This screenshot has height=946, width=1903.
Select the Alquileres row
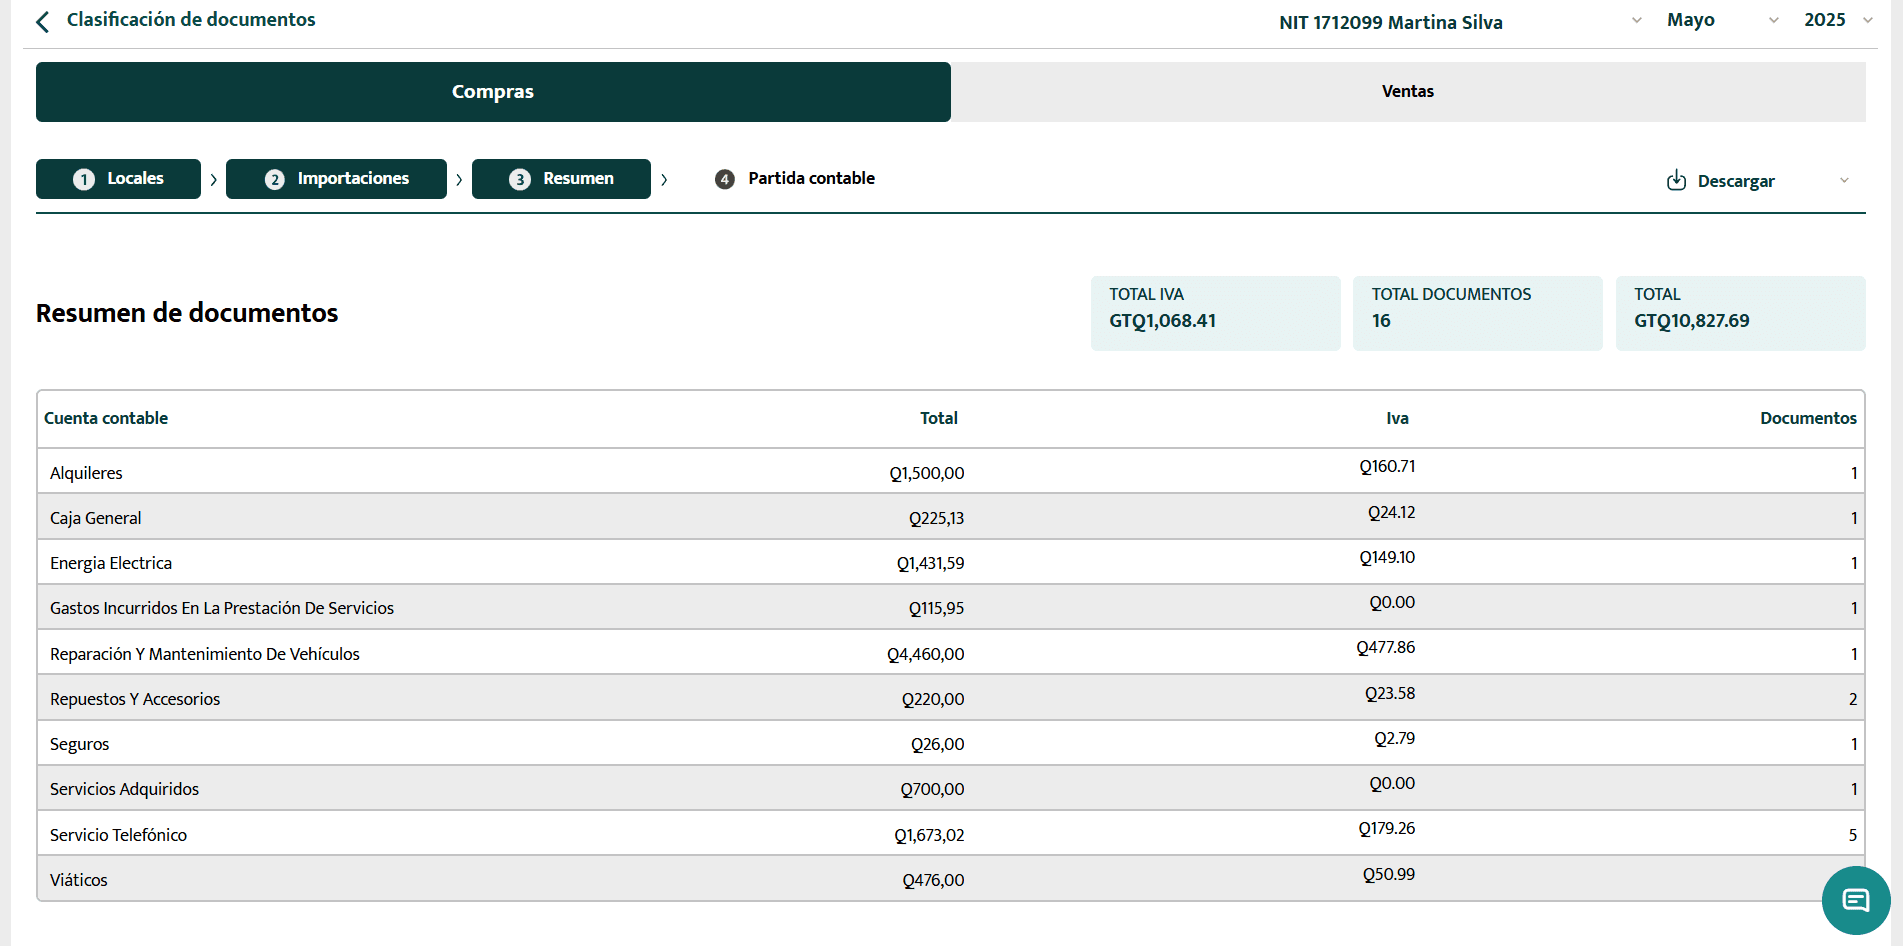[x=951, y=472]
